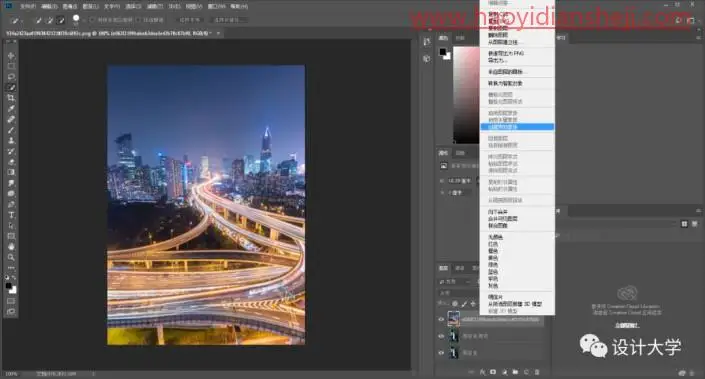Click the add layer mask icon
The image size is (705, 379).
coord(493,372)
